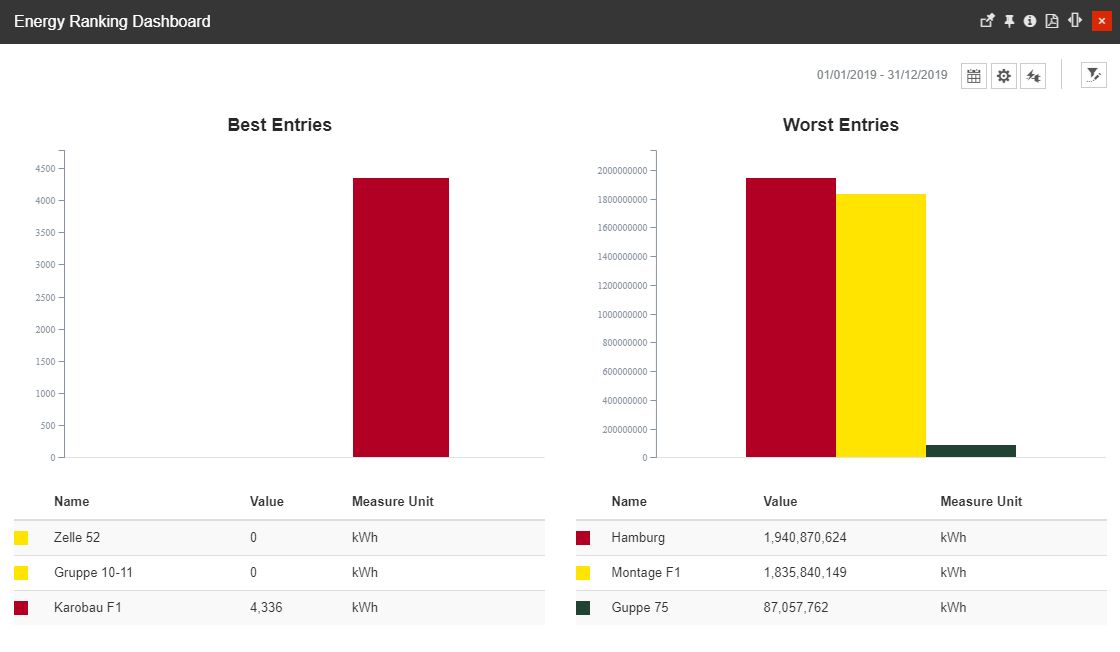View dashboard info via the info icon
This screenshot has height=652, width=1120.
(x=1030, y=20)
